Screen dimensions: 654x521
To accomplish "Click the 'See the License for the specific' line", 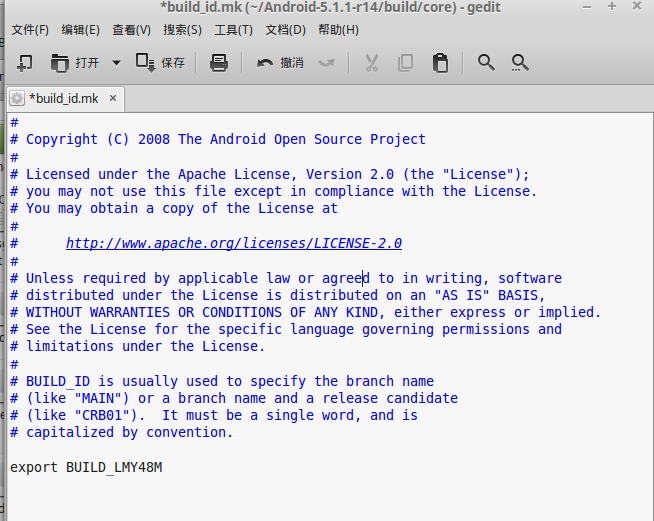I will (x=286, y=330).
